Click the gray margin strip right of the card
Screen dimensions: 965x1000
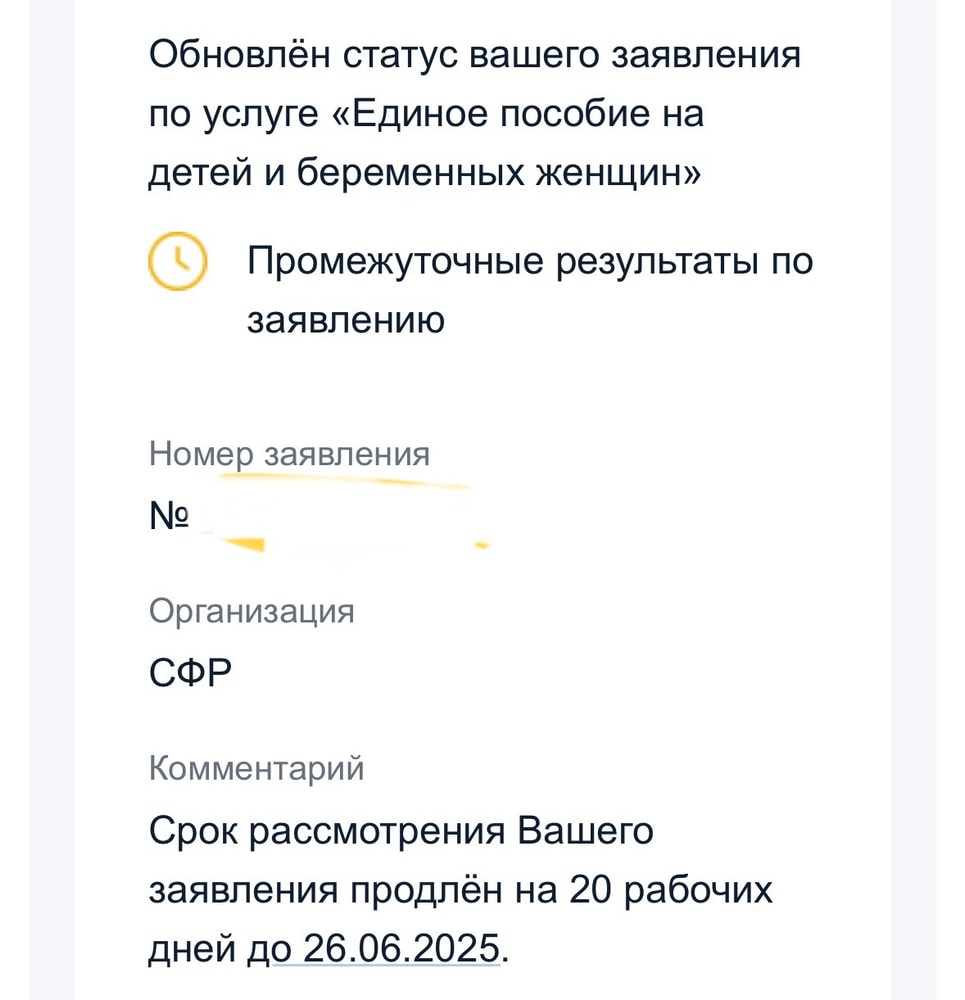point(913,500)
